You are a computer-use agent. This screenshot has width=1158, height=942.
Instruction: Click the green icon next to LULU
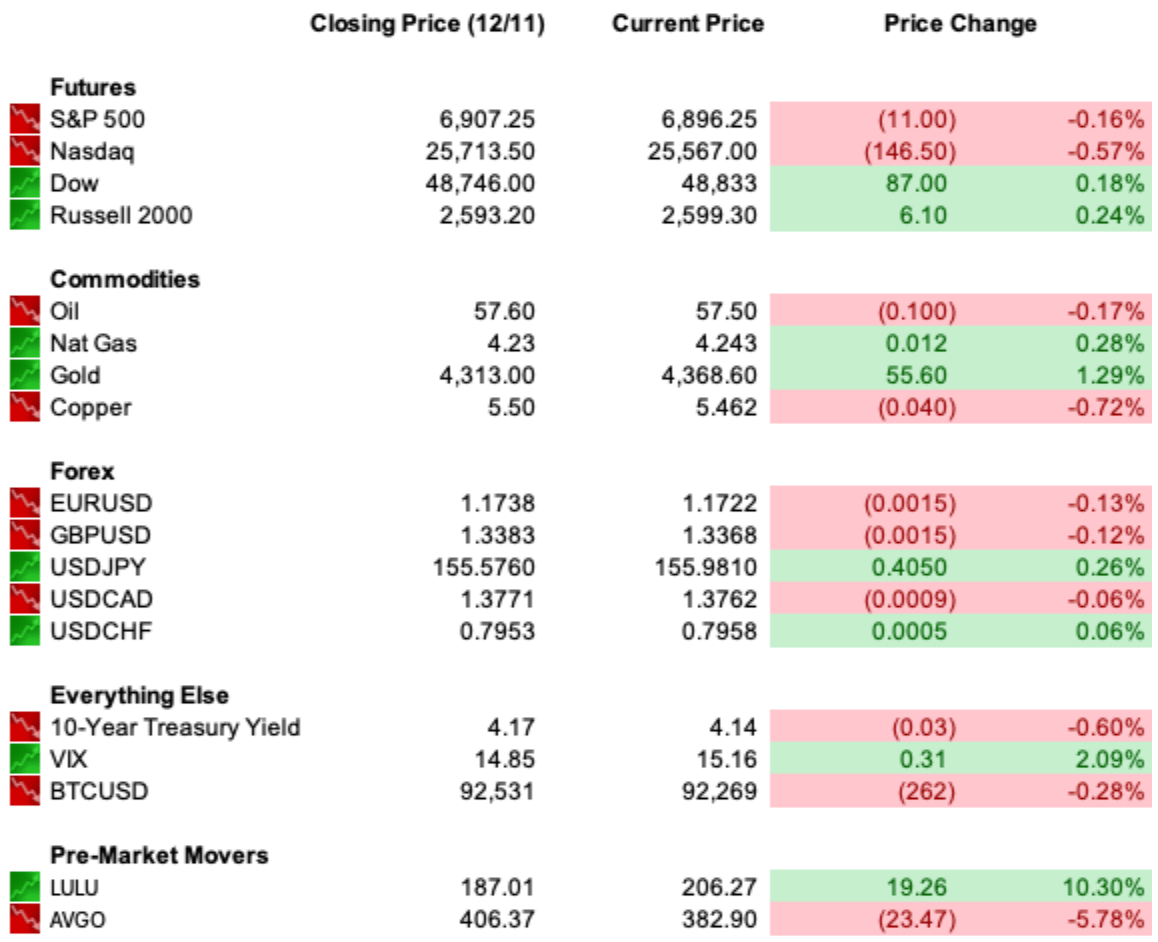(25, 887)
